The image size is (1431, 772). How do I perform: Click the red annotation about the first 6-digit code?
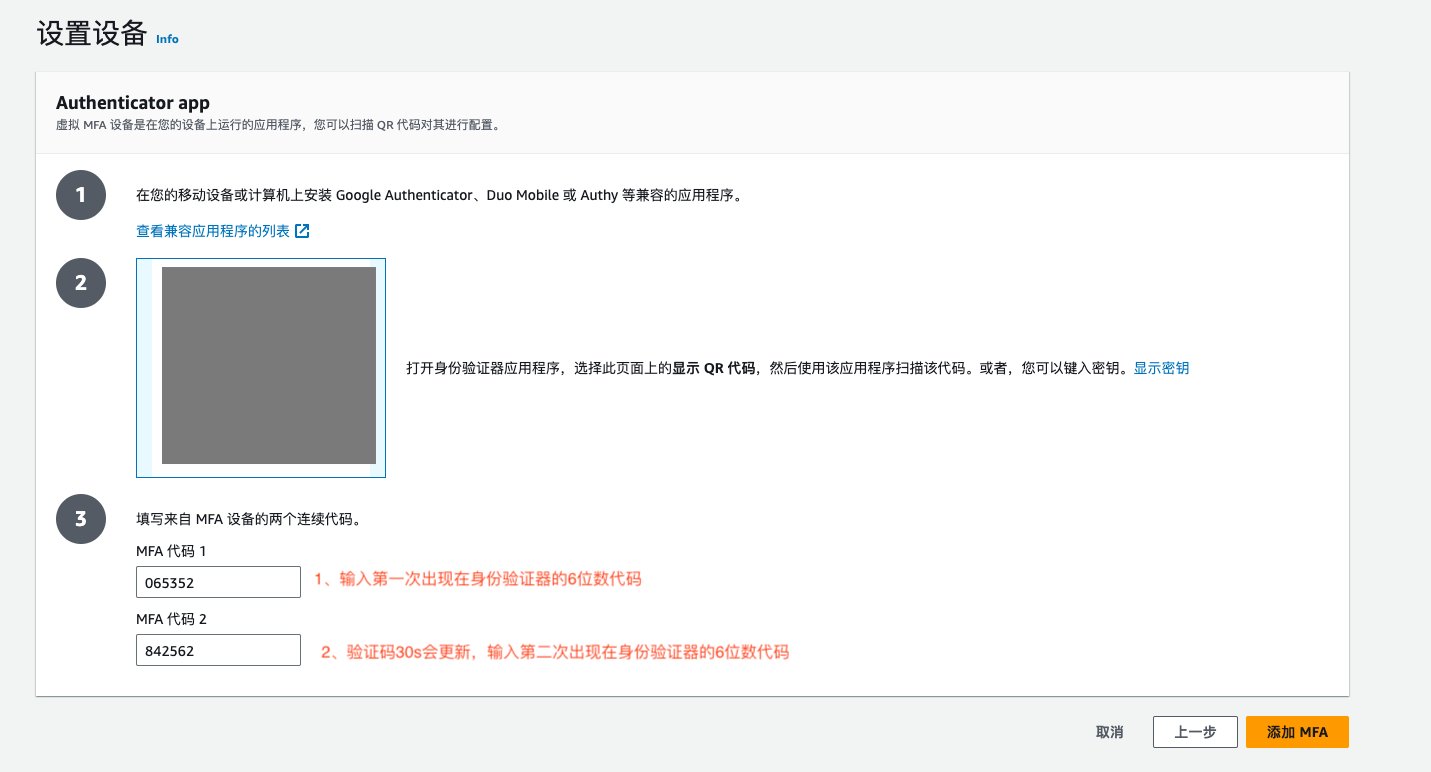coord(478,579)
